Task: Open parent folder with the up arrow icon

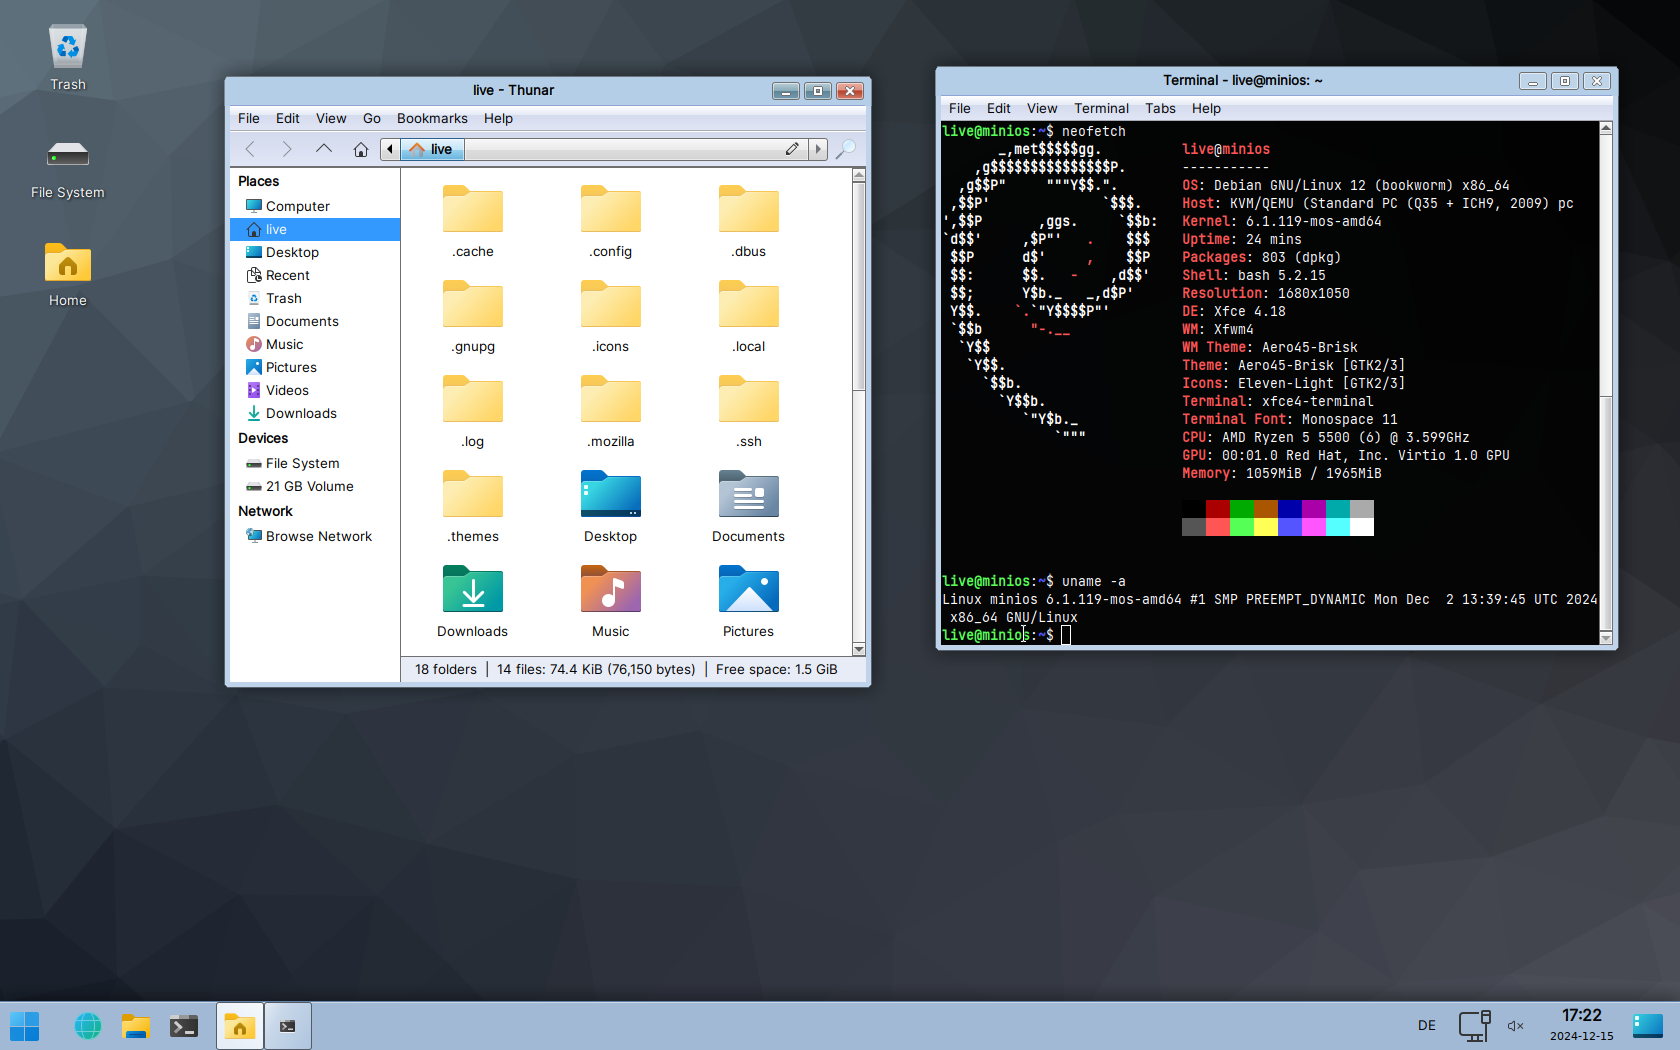Action: point(323,148)
